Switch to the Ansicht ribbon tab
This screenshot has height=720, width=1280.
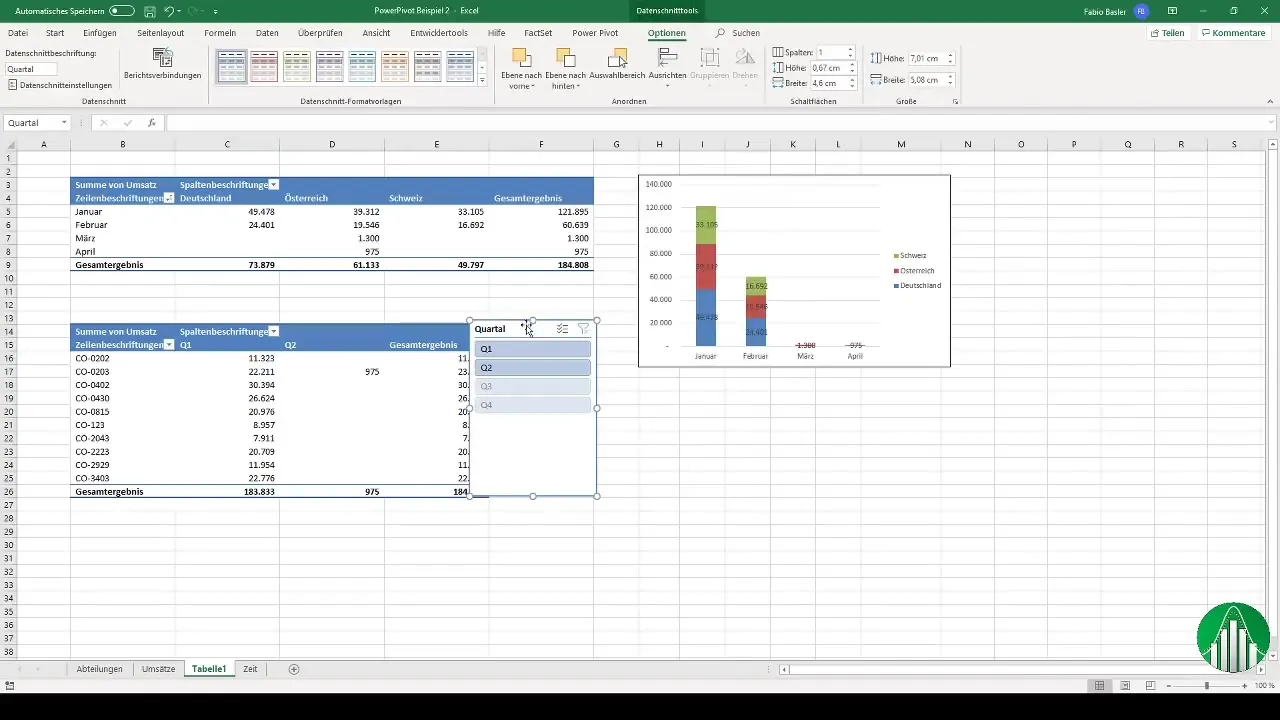(376, 33)
